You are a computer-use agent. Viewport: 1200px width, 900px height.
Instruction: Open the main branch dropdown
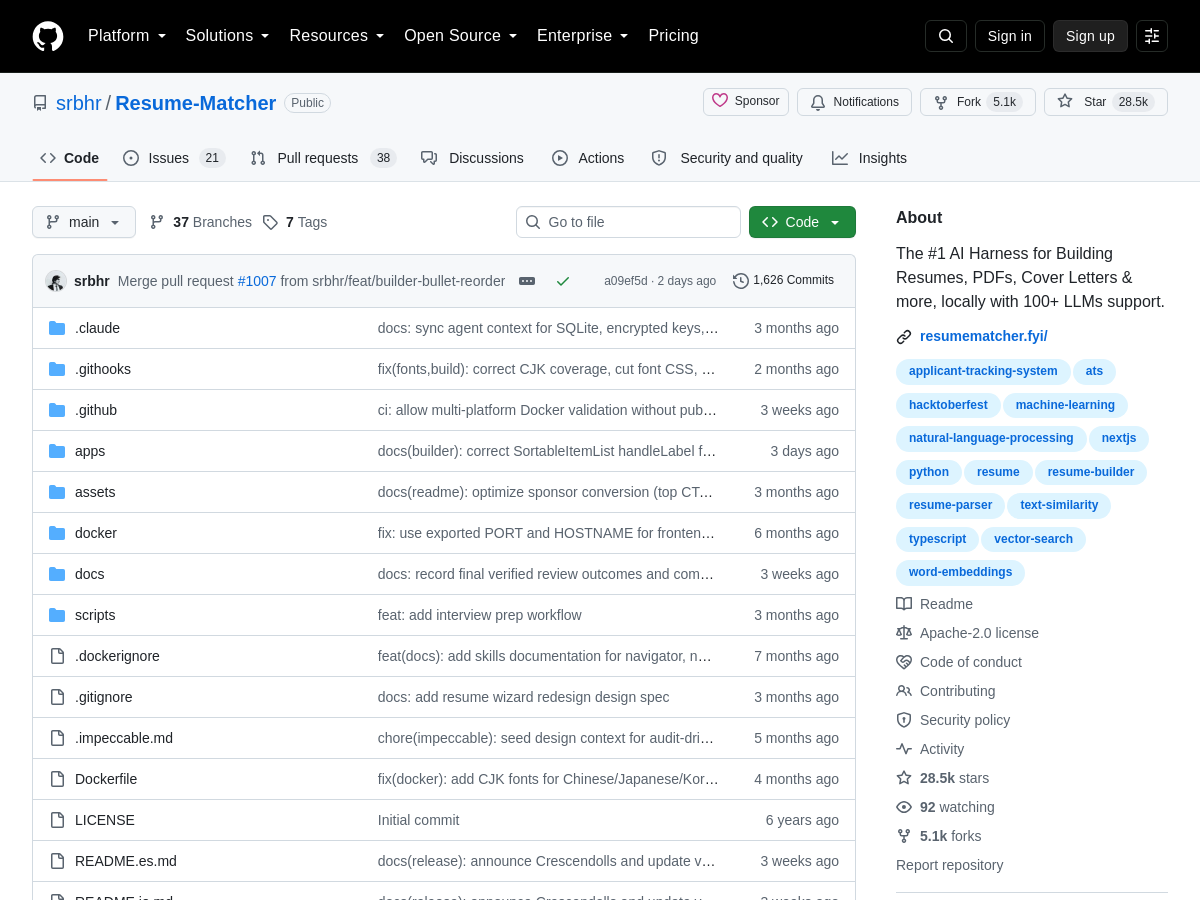tap(84, 222)
